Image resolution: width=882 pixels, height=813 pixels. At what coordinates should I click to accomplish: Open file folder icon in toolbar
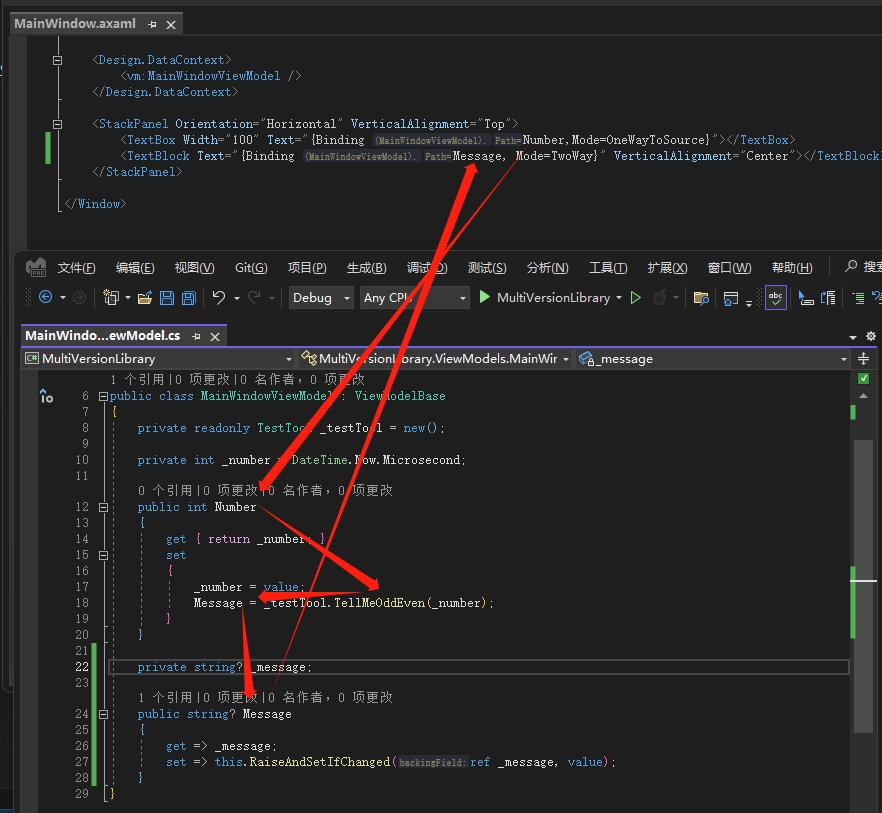(145, 298)
